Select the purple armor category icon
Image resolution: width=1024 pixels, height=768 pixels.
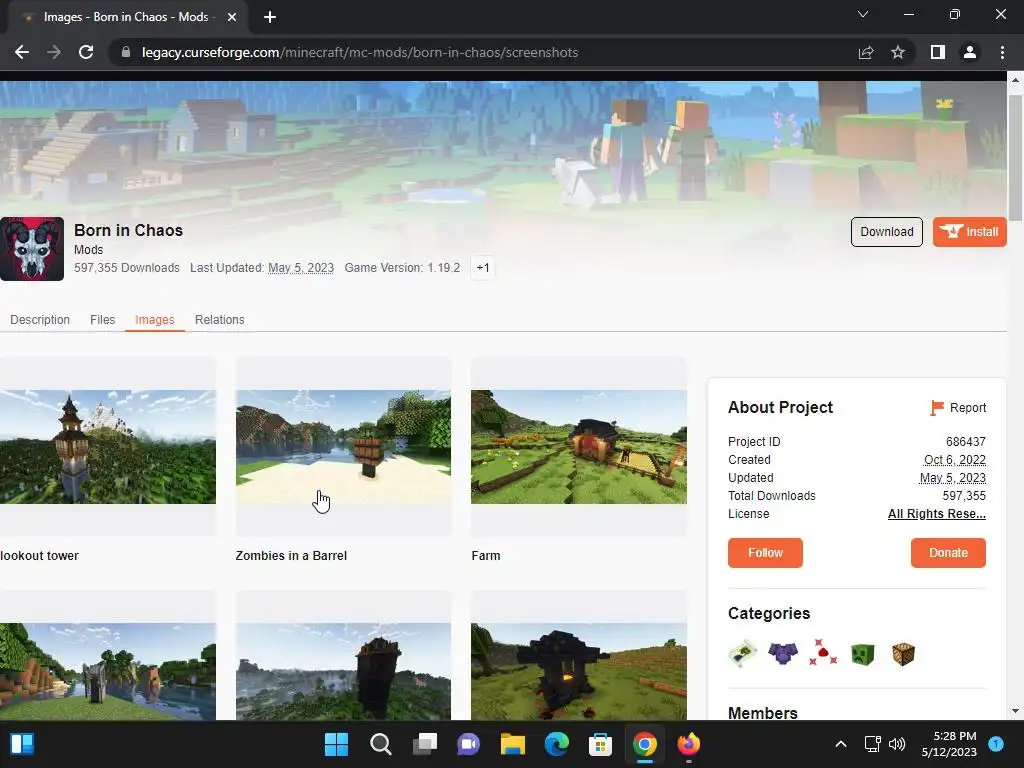point(783,653)
